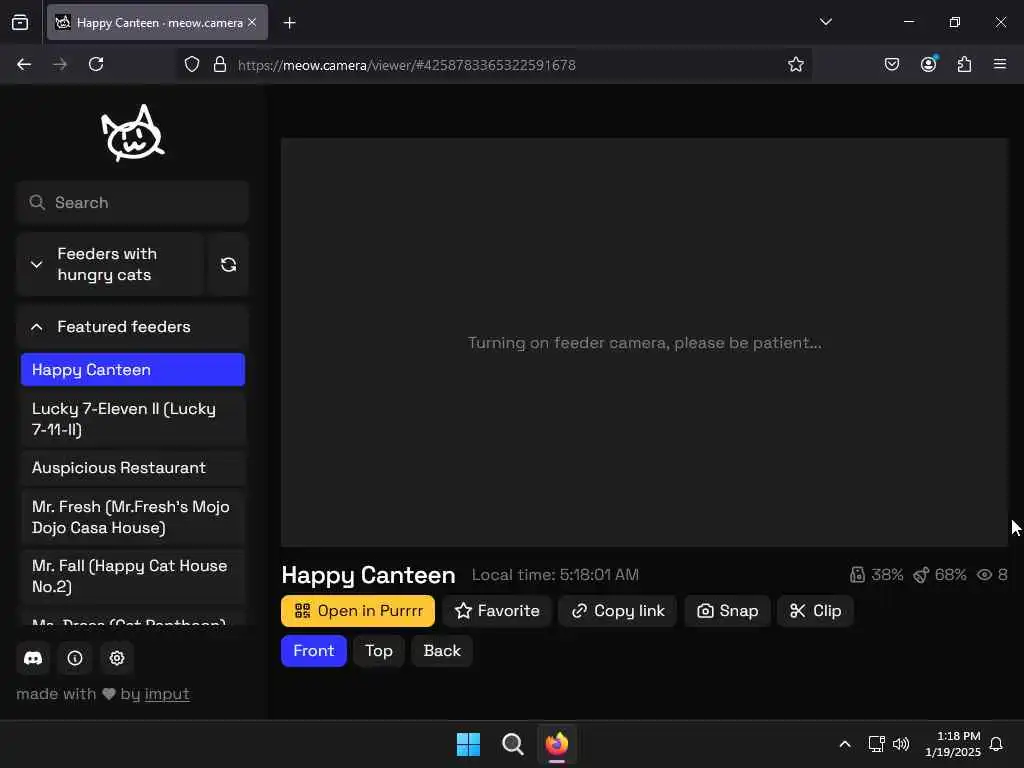This screenshot has width=1024, height=768.
Task: Select the Mr. Fall feeder
Action: (x=133, y=576)
